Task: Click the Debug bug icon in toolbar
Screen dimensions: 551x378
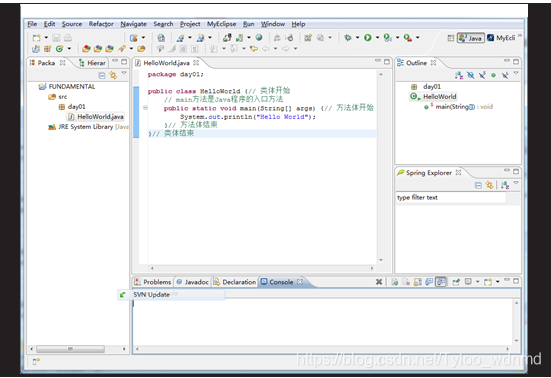Action: (x=348, y=38)
